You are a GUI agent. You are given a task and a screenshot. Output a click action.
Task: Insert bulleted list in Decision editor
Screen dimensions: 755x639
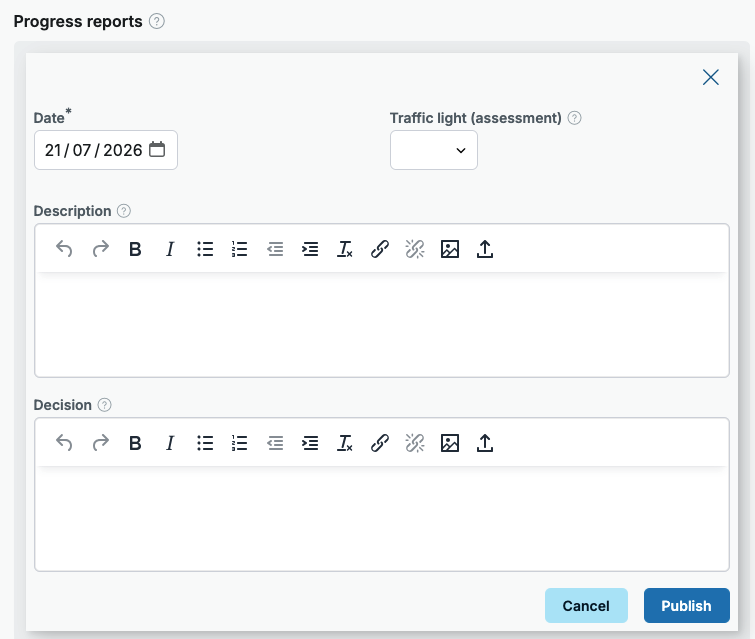point(205,443)
